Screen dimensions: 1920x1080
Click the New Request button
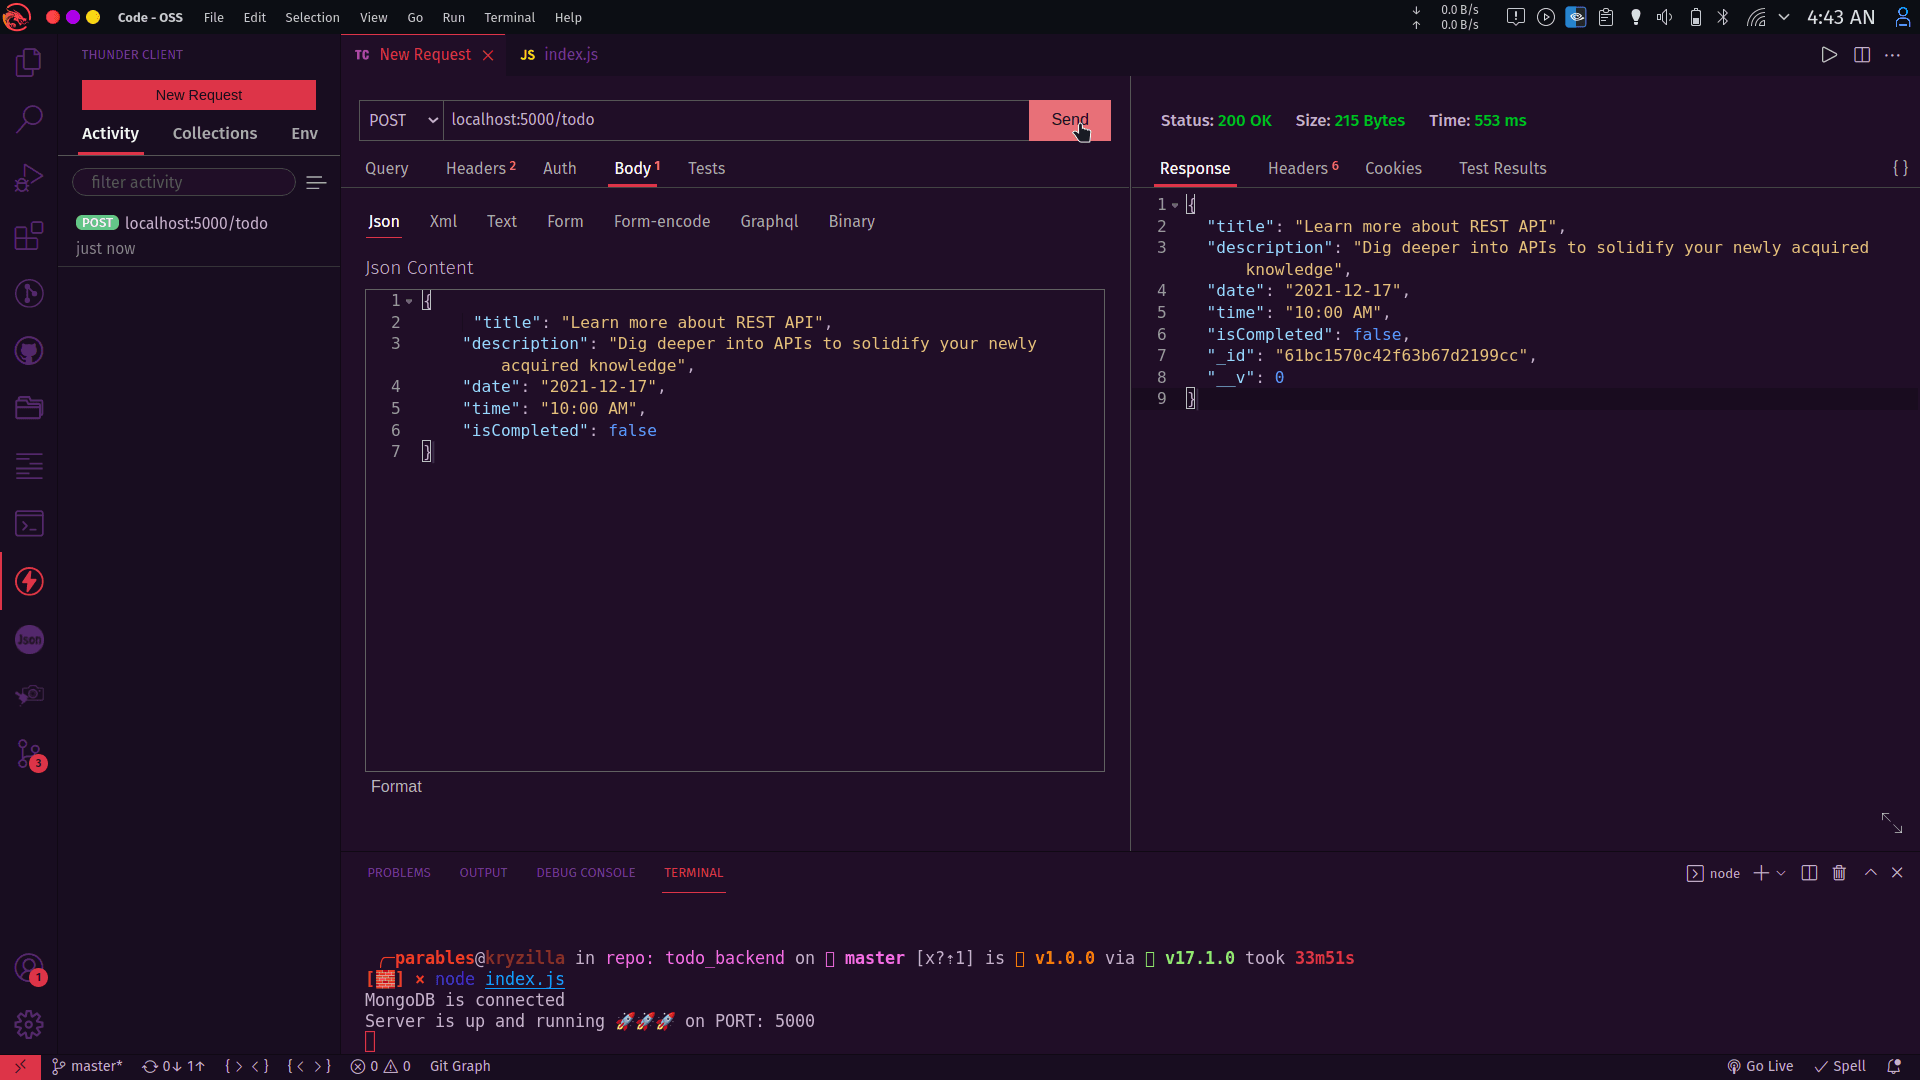[199, 95]
